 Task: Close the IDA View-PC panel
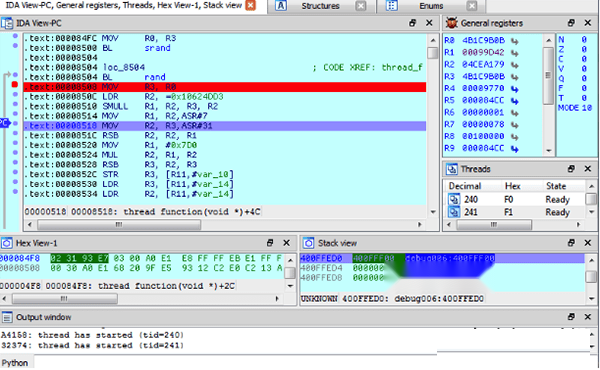click(x=429, y=23)
